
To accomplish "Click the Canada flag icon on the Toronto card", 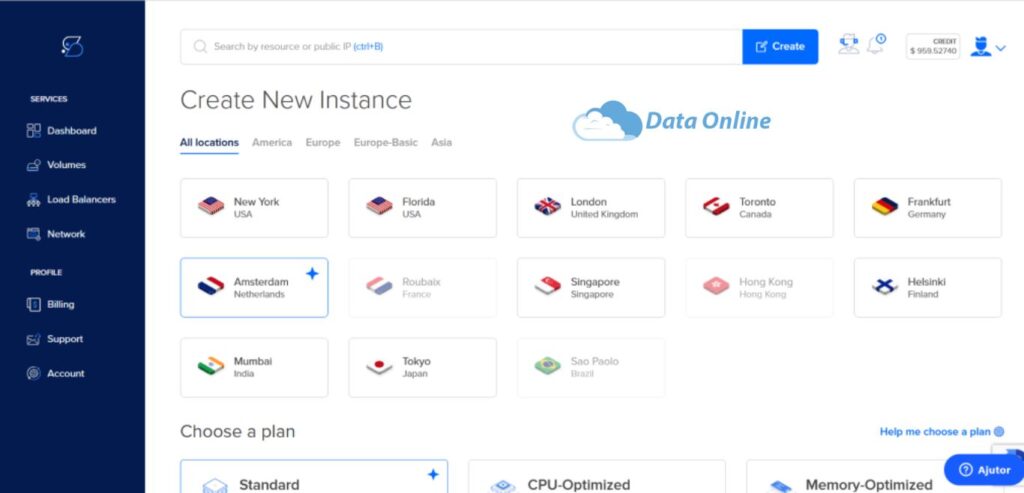I will point(716,206).
